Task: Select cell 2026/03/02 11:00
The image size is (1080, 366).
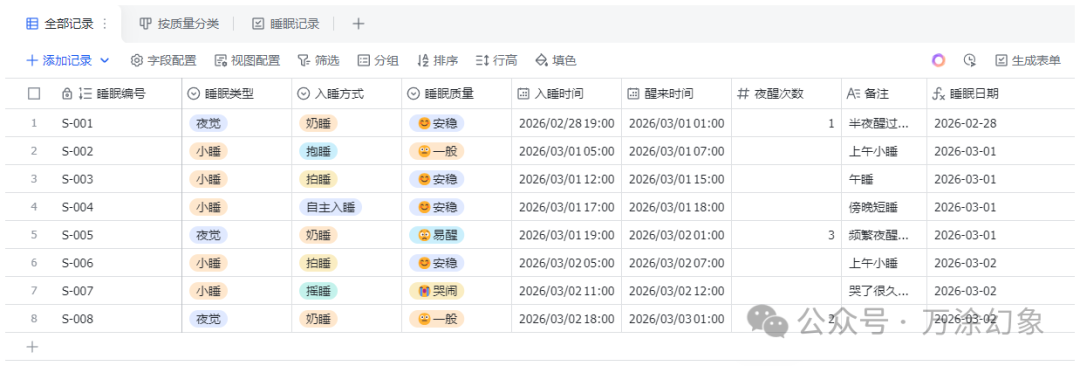Action: [x=566, y=291]
